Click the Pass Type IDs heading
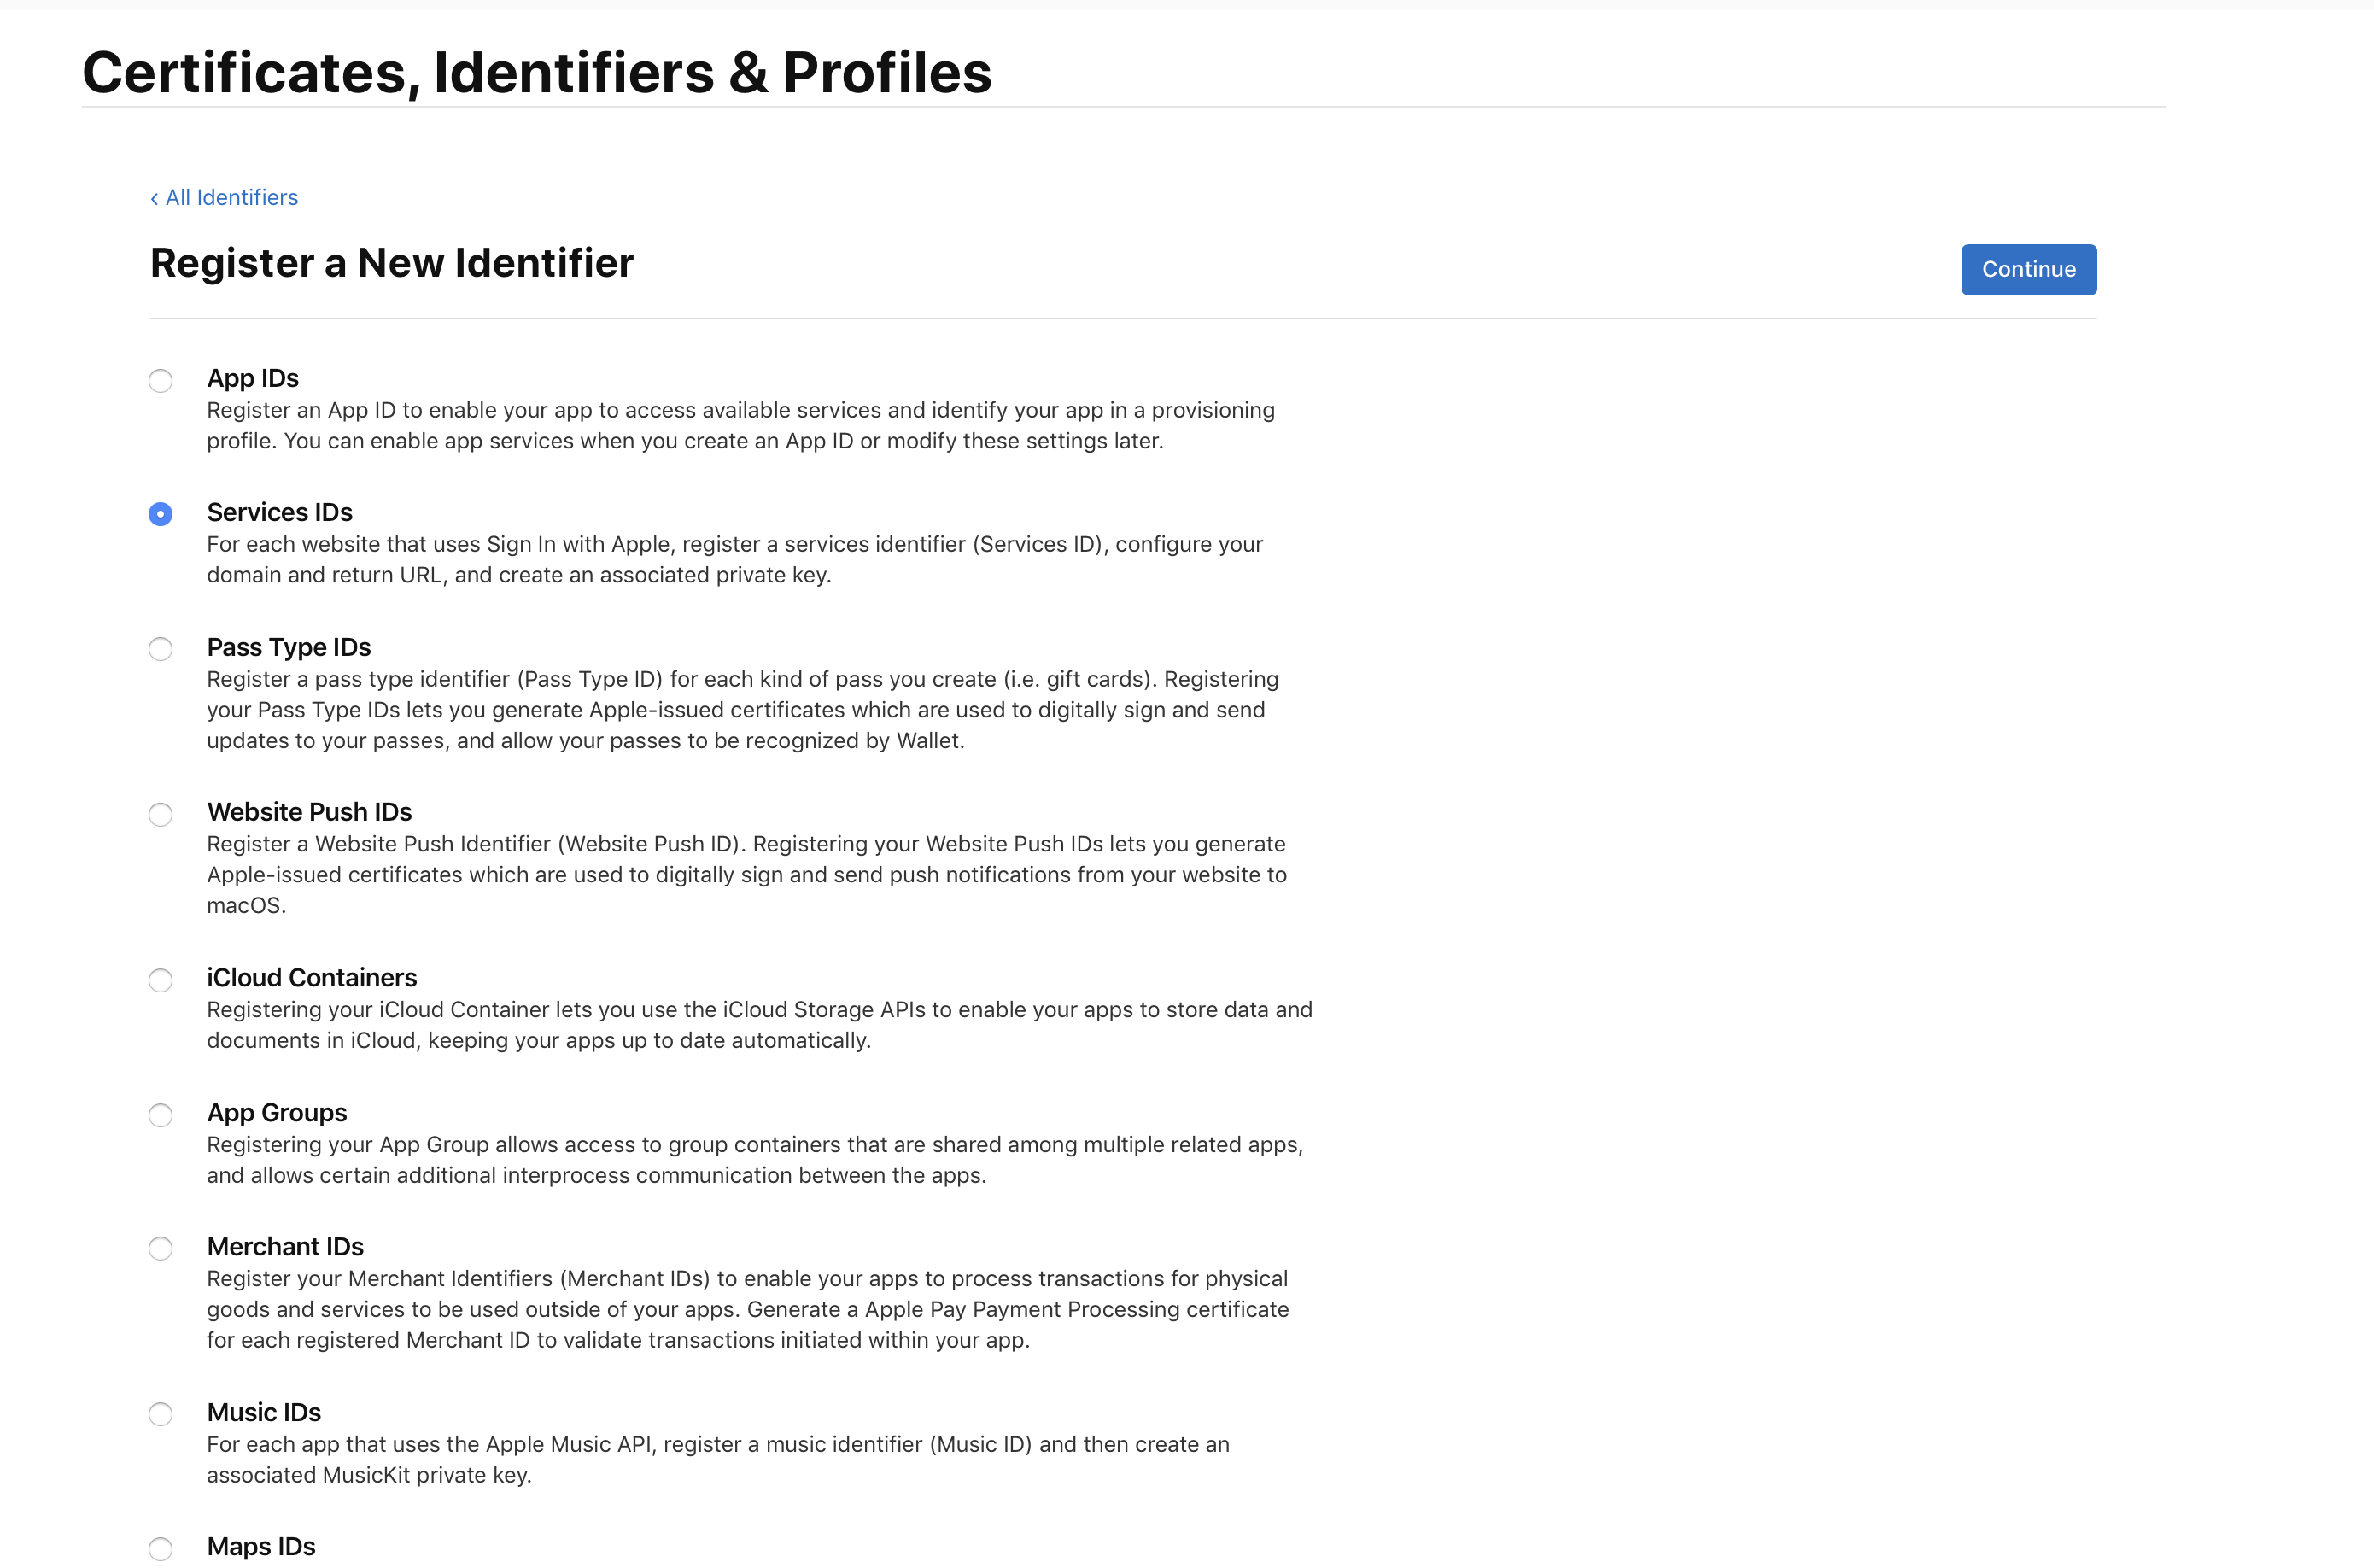Viewport: 2374px width, 1568px height. click(x=289, y=647)
